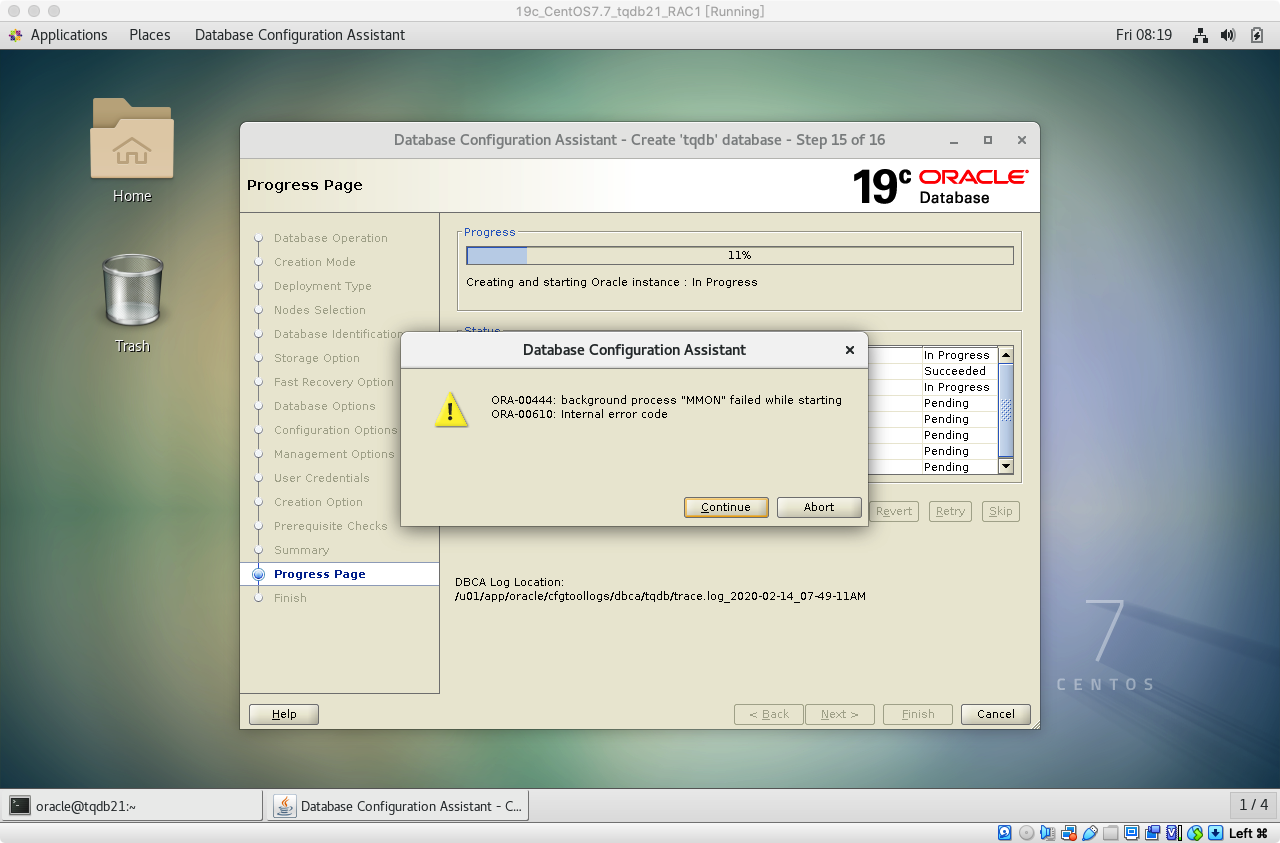
Task: Click the disabled Finish button
Action: (918, 714)
